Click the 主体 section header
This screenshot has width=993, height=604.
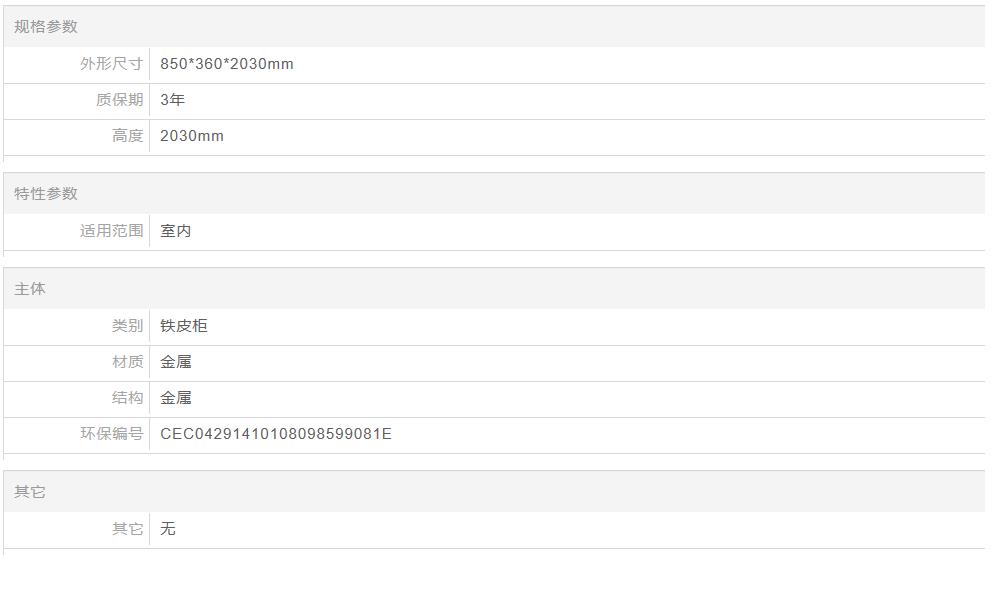click(30, 289)
